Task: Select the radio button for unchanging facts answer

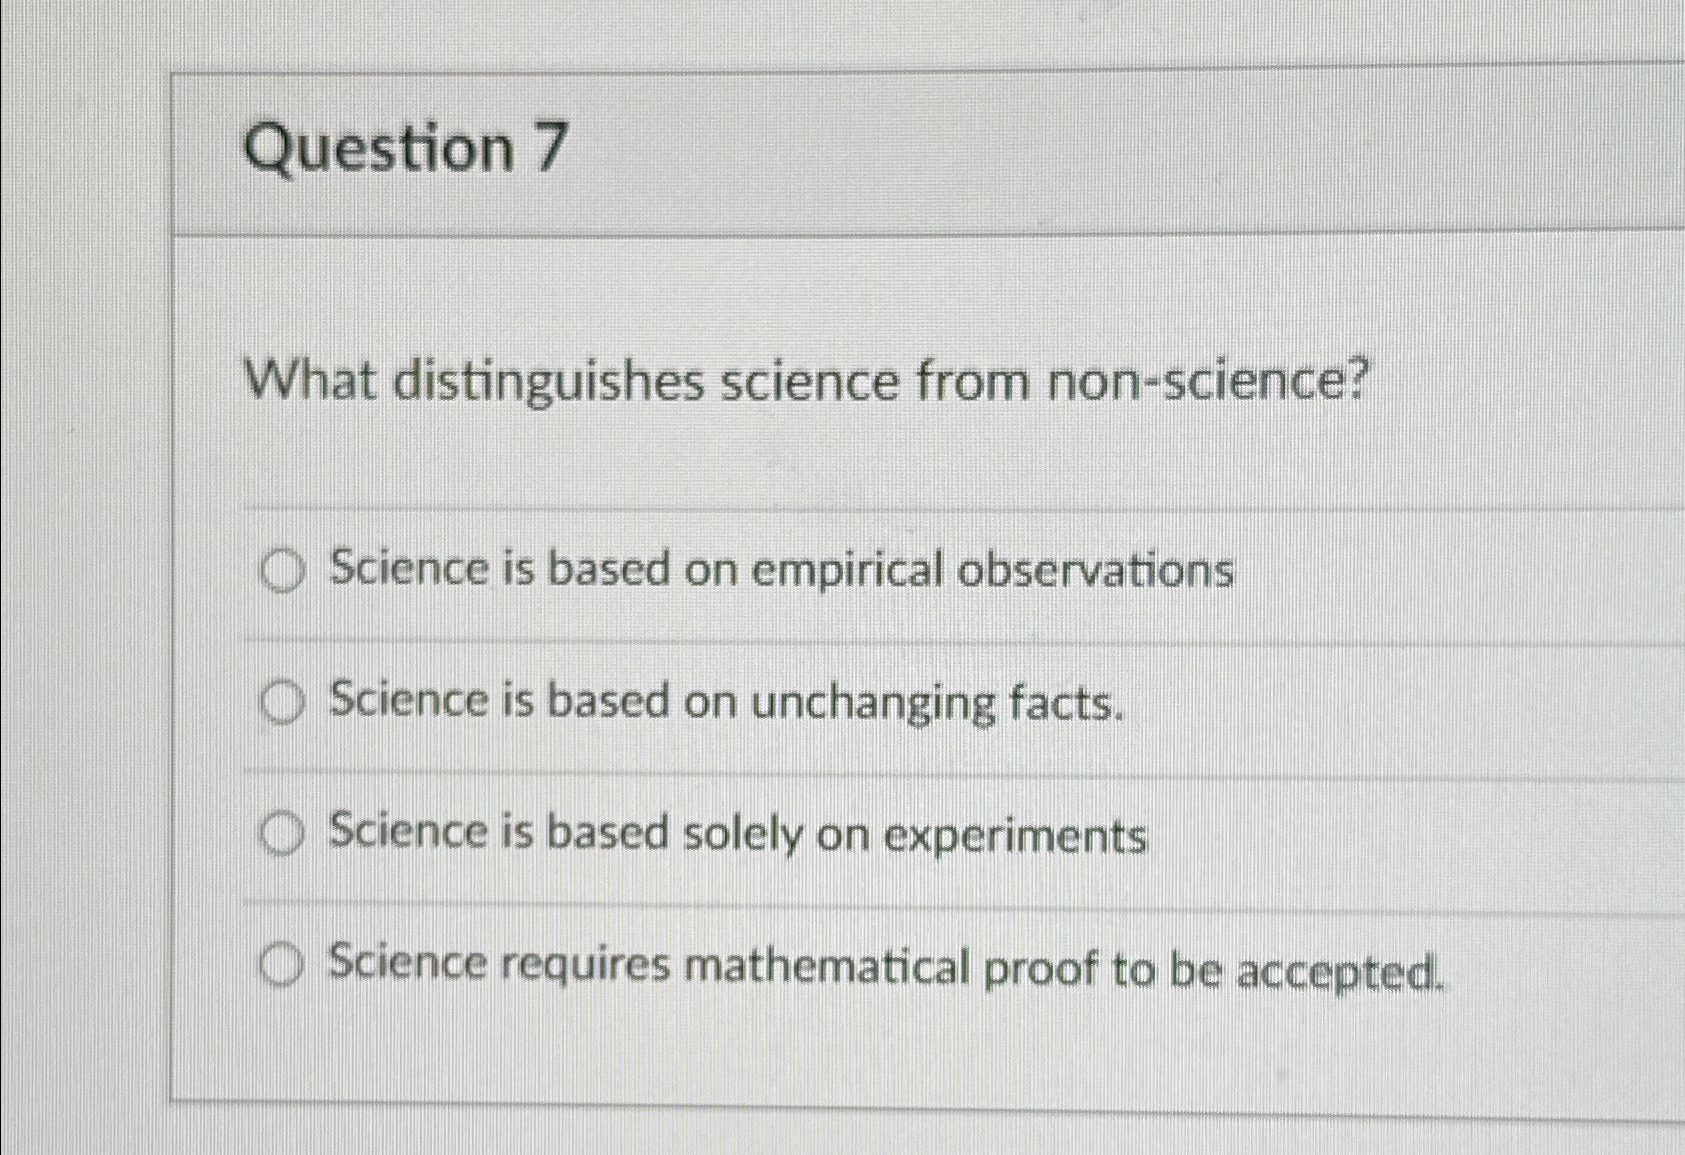Action: tap(283, 703)
